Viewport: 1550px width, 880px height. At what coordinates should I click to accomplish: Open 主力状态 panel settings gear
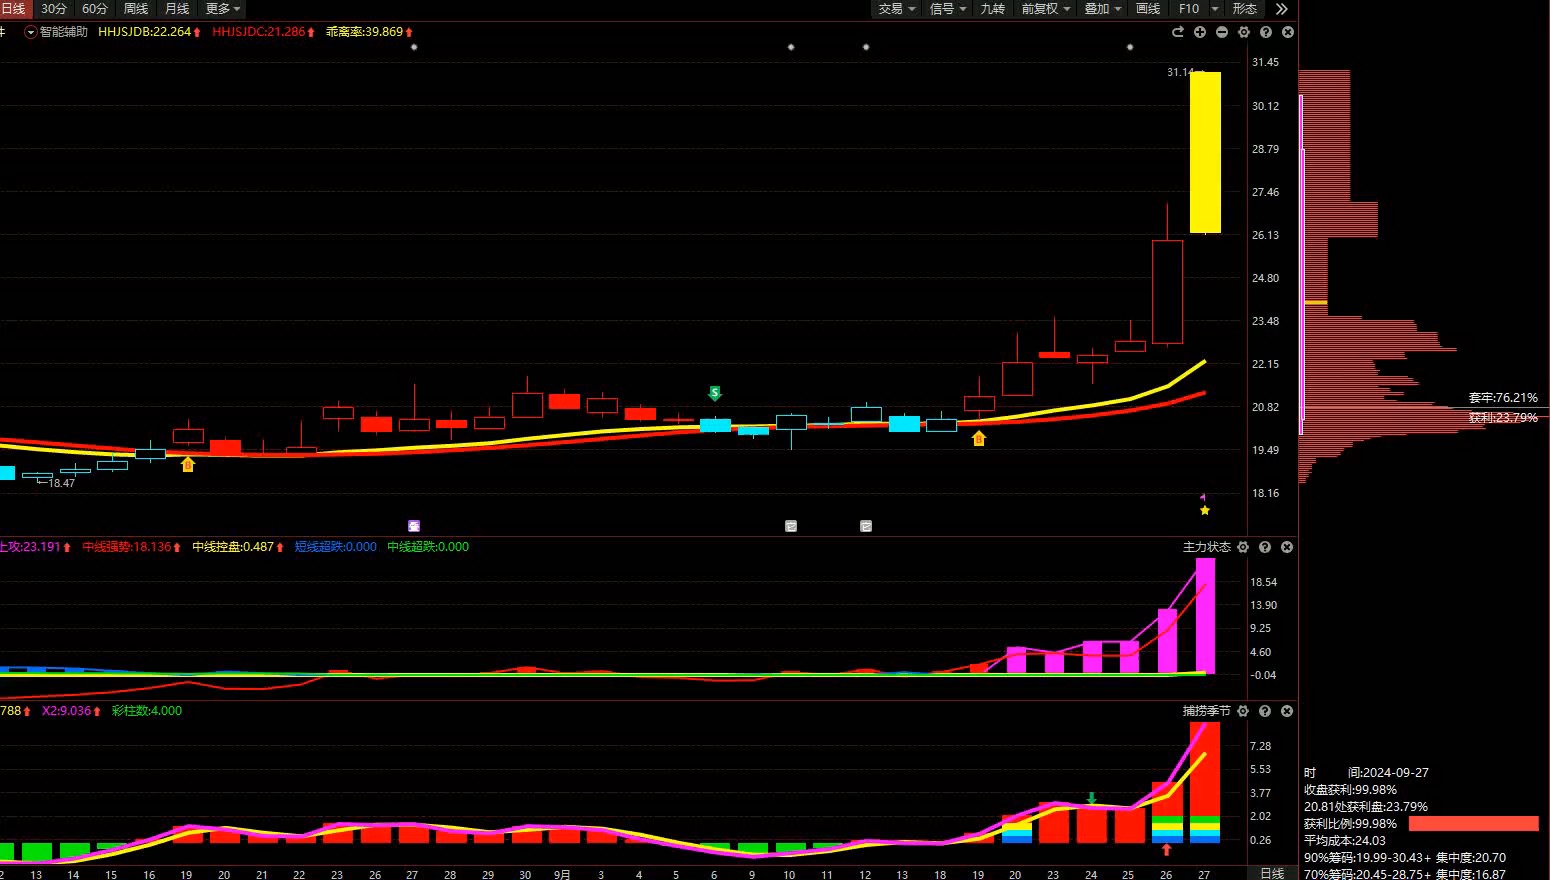1243,547
